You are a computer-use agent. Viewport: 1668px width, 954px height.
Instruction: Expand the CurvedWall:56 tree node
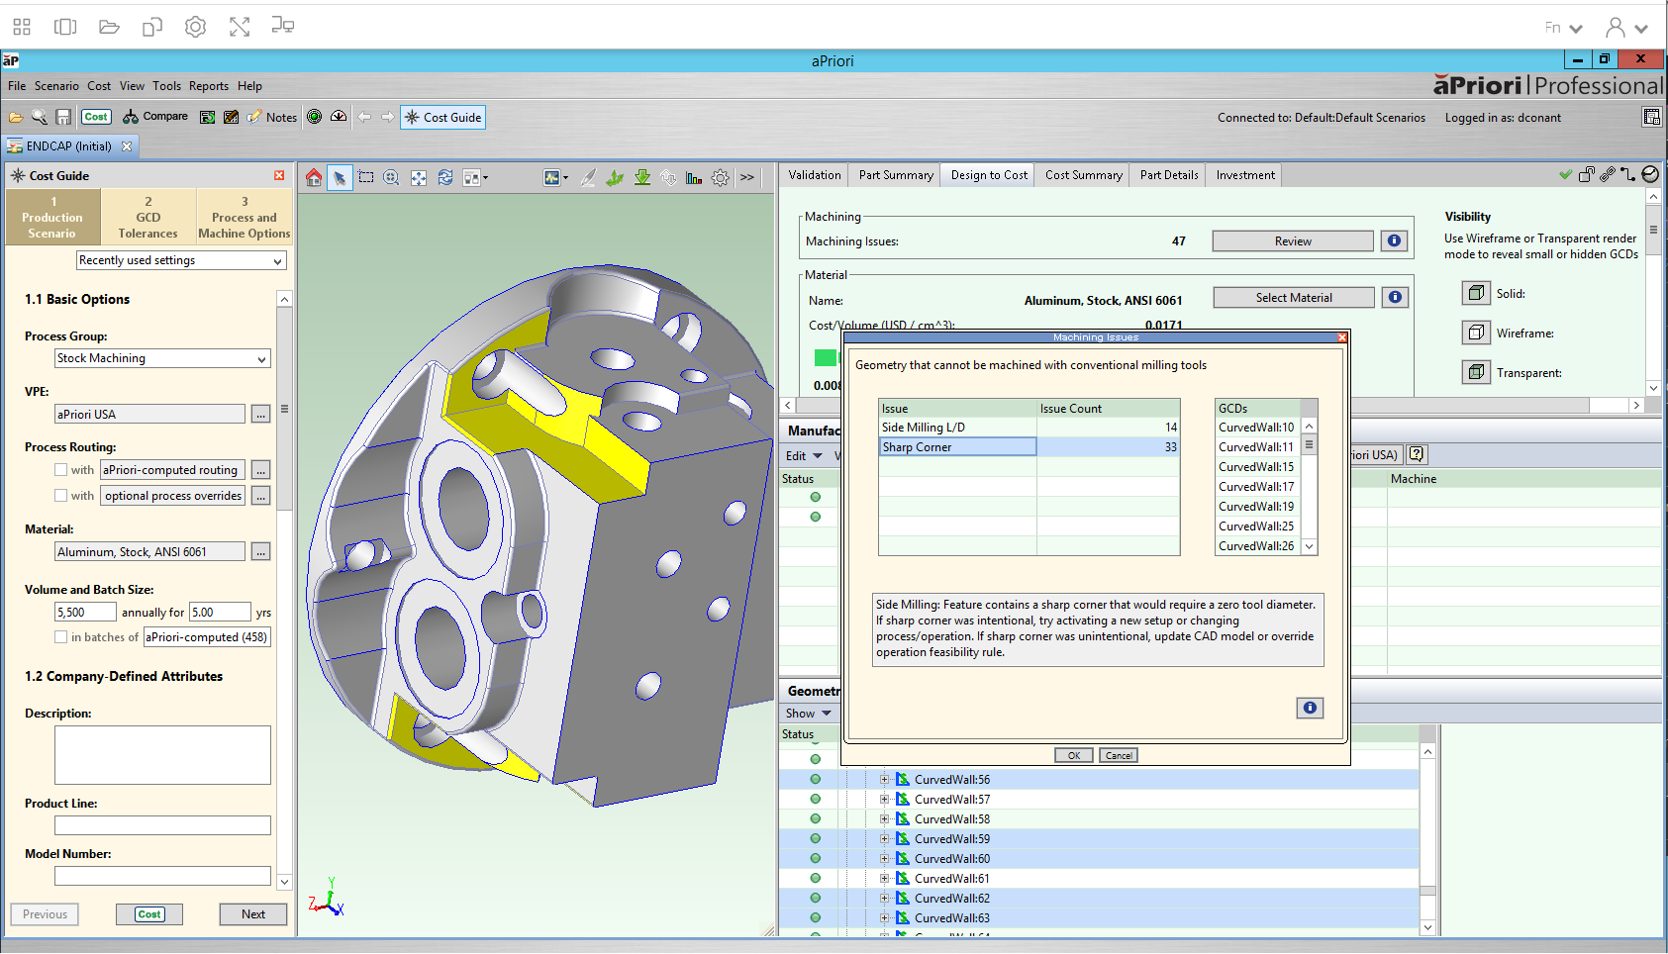[884, 780]
